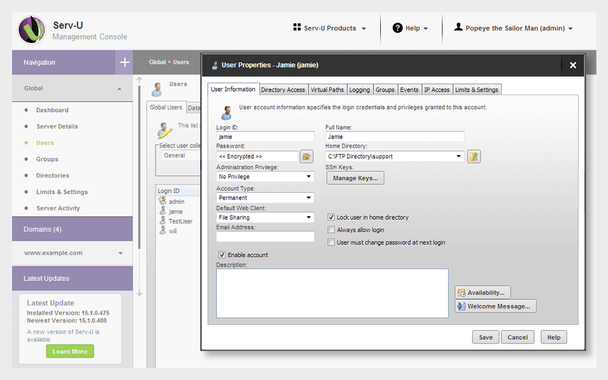Click the Cancel button
The image size is (608, 380).
pyautogui.click(x=518, y=337)
